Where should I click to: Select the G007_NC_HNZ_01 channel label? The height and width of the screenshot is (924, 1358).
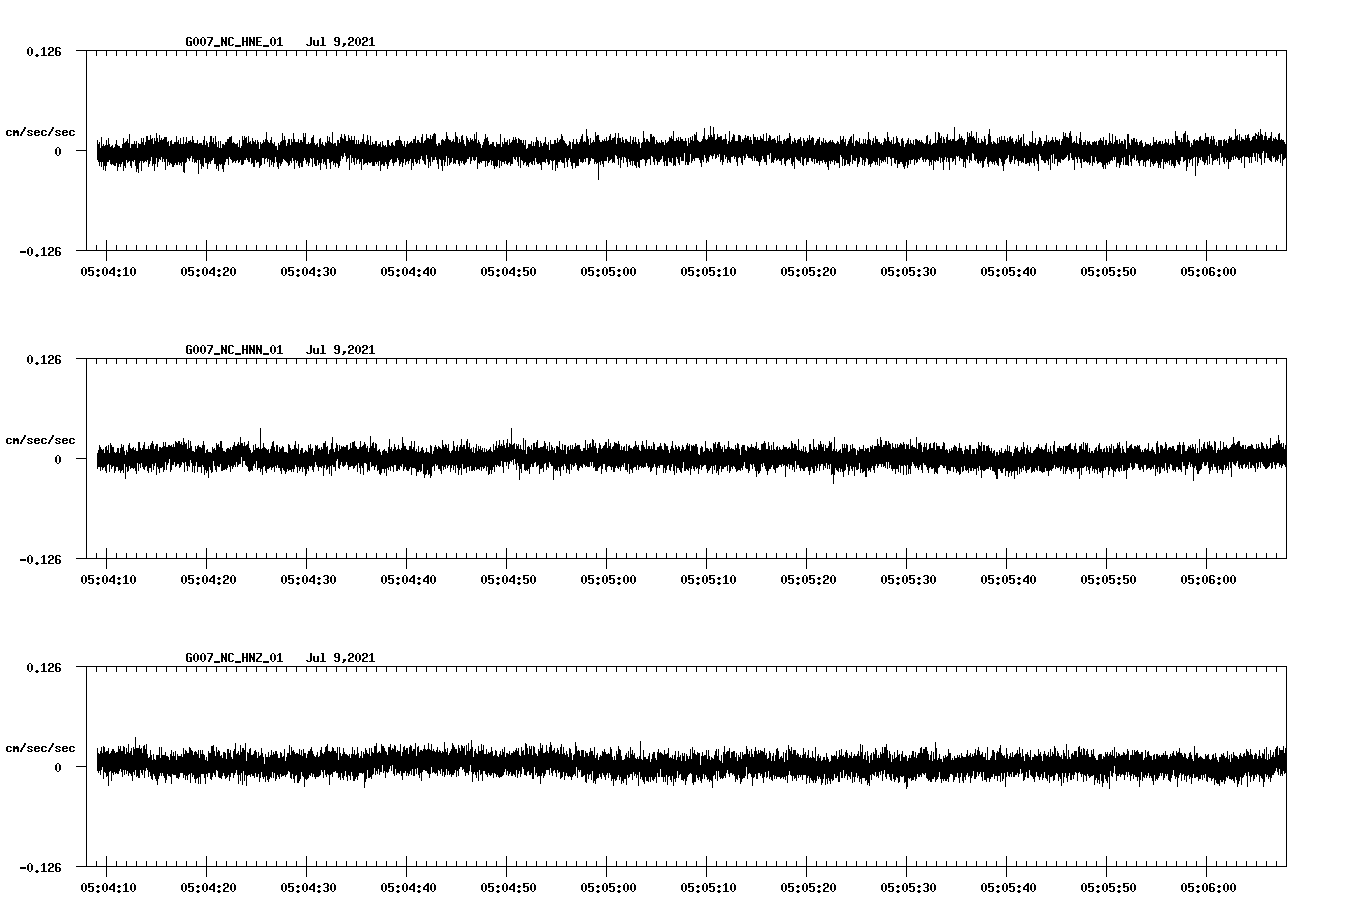point(232,658)
